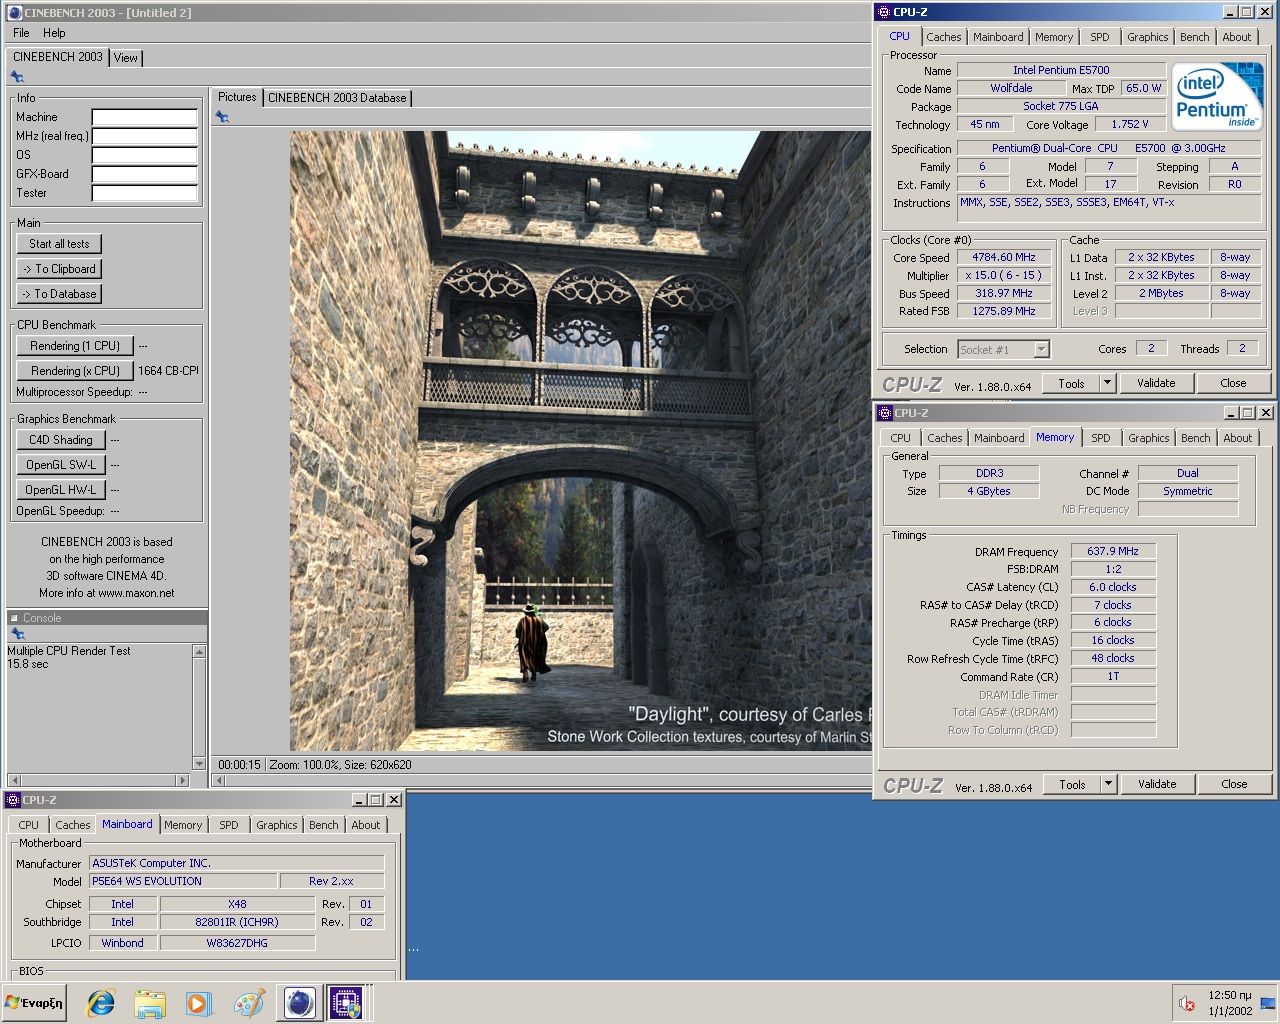Open the Start (Έναρξη) menu
Image resolution: width=1280 pixels, height=1024 pixels.
(34, 1002)
